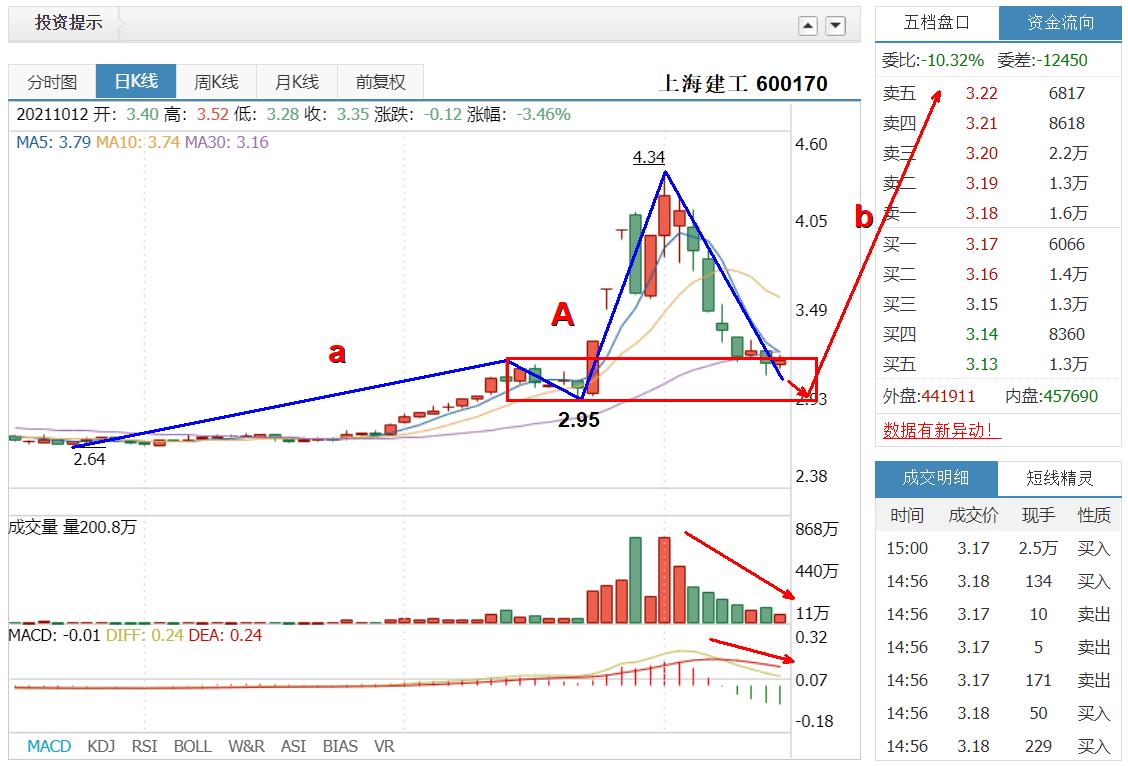Click the 卖五 price 3.22
Screen dimensions: 1128x766
981,94
